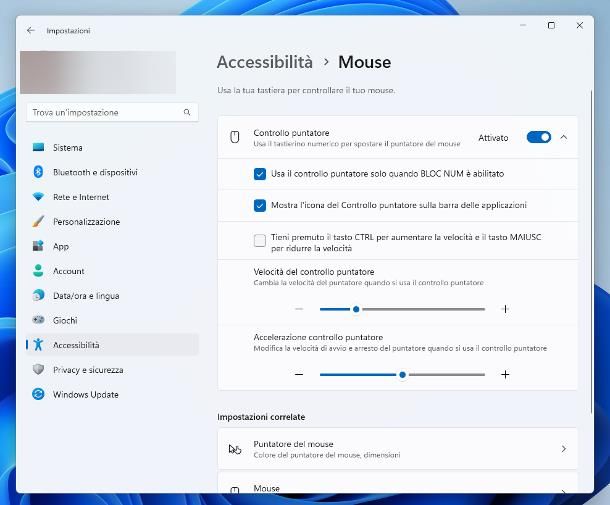Click the Trova un'impostazione search field
Screen dimensions: 610x505
click(112, 112)
